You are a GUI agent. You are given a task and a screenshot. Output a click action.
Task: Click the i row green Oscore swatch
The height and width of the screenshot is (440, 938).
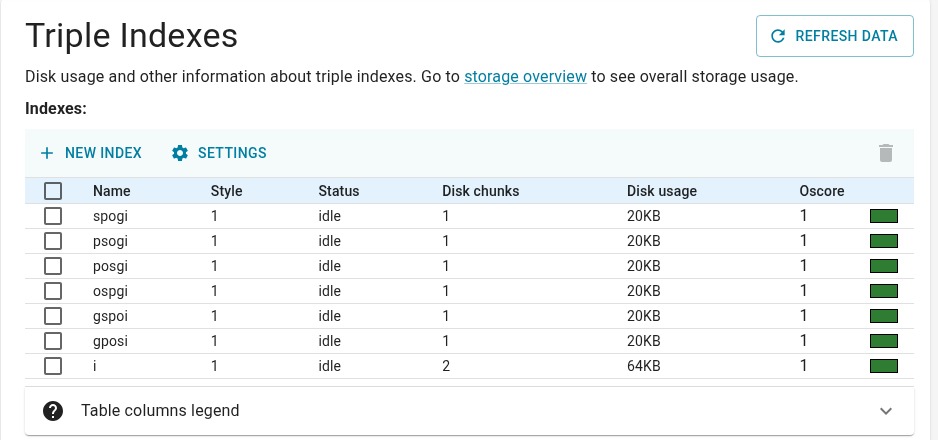884,366
